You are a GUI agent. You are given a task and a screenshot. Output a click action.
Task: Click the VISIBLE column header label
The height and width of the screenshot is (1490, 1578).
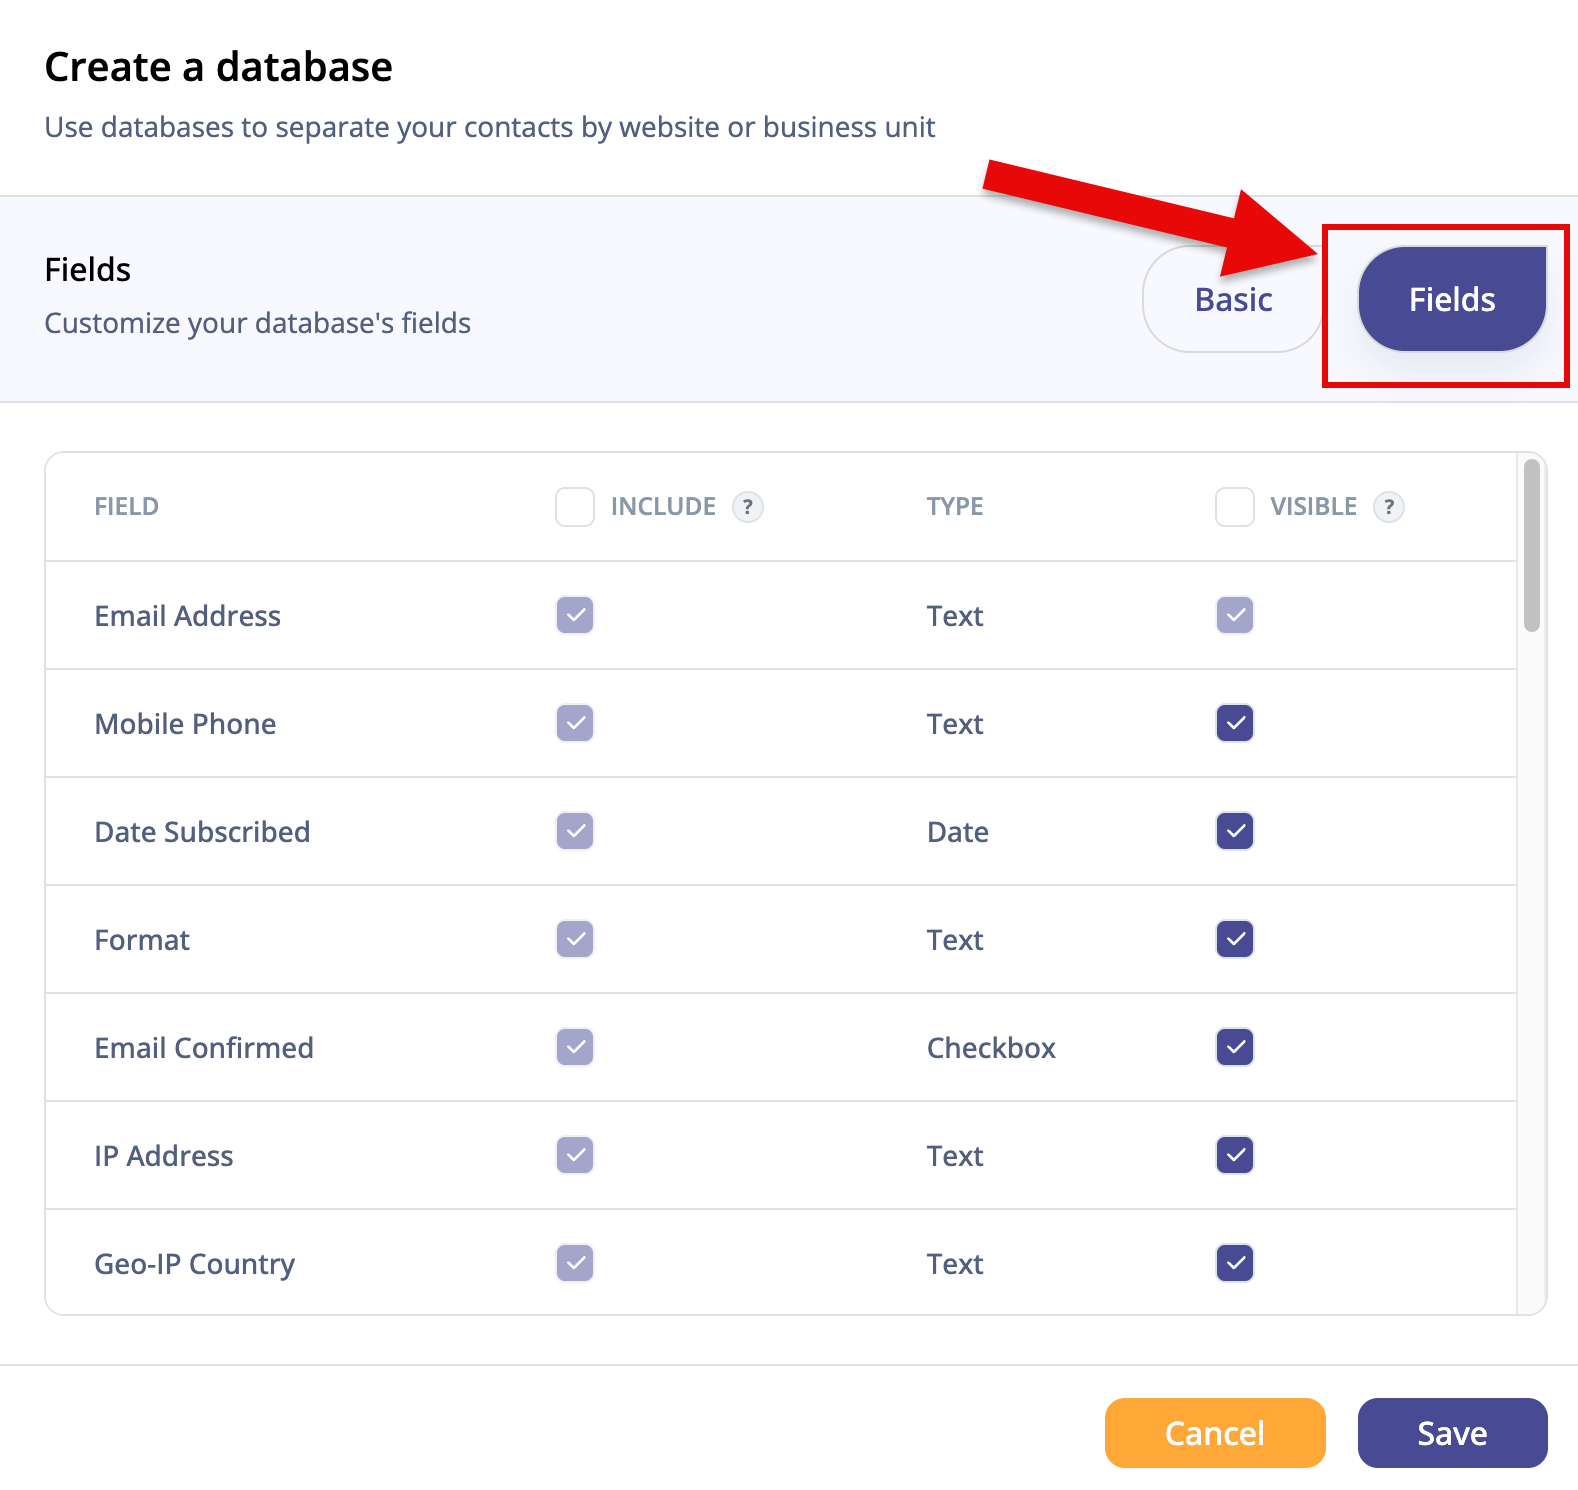(1313, 507)
